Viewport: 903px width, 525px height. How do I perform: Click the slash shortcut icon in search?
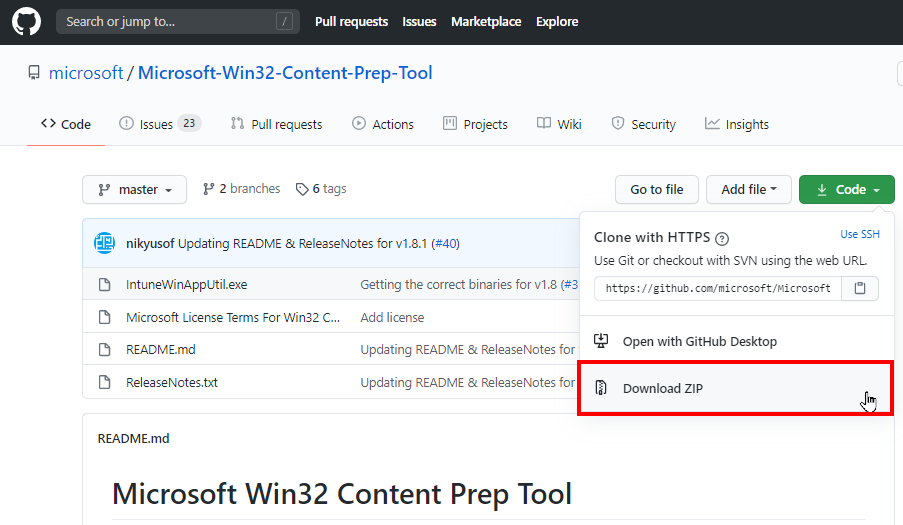click(284, 22)
